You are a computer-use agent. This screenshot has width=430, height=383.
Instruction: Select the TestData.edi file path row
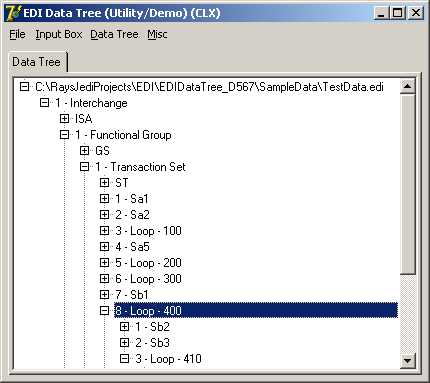click(x=209, y=87)
